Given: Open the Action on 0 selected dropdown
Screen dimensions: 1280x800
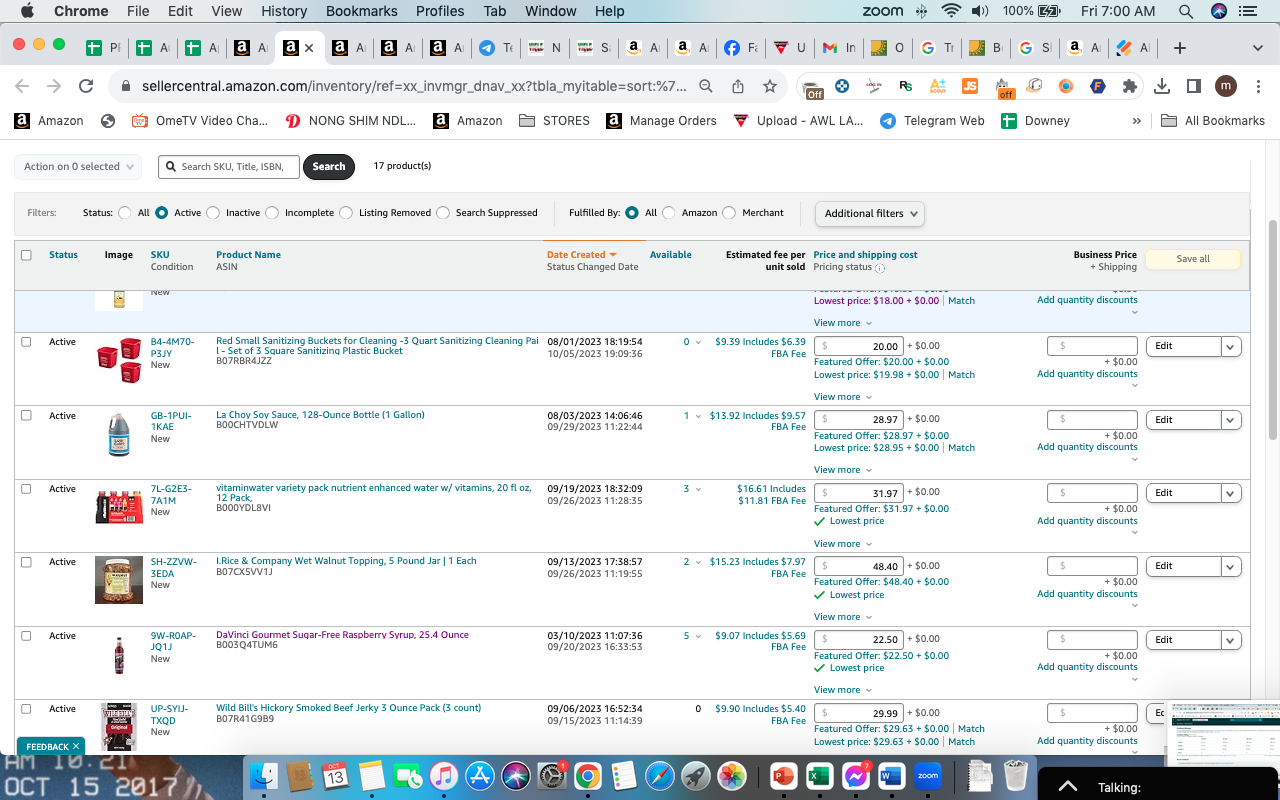Looking at the screenshot, I should point(78,167).
